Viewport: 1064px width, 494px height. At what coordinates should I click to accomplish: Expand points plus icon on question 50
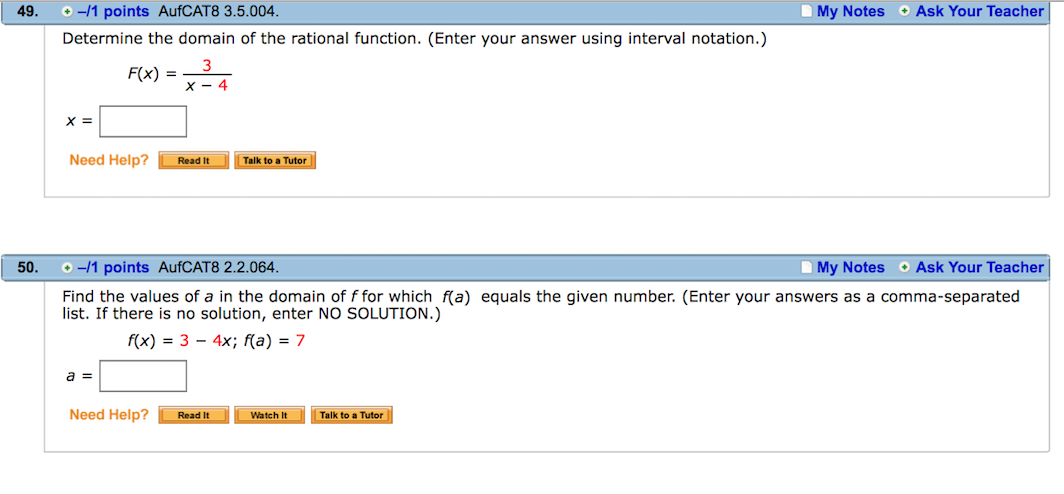pos(66,268)
